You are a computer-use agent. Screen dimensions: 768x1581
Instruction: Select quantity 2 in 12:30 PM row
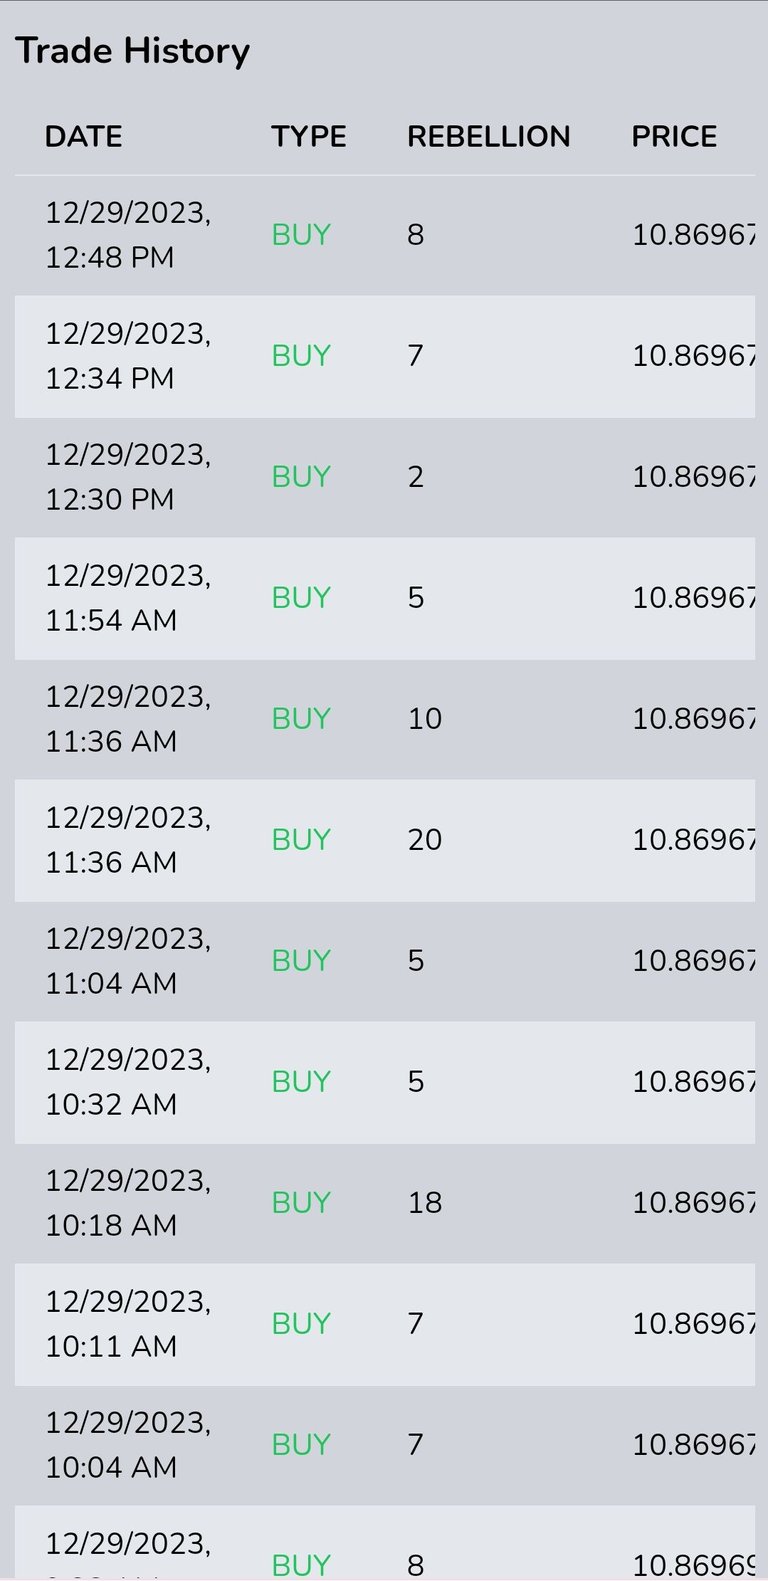(415, 477)
